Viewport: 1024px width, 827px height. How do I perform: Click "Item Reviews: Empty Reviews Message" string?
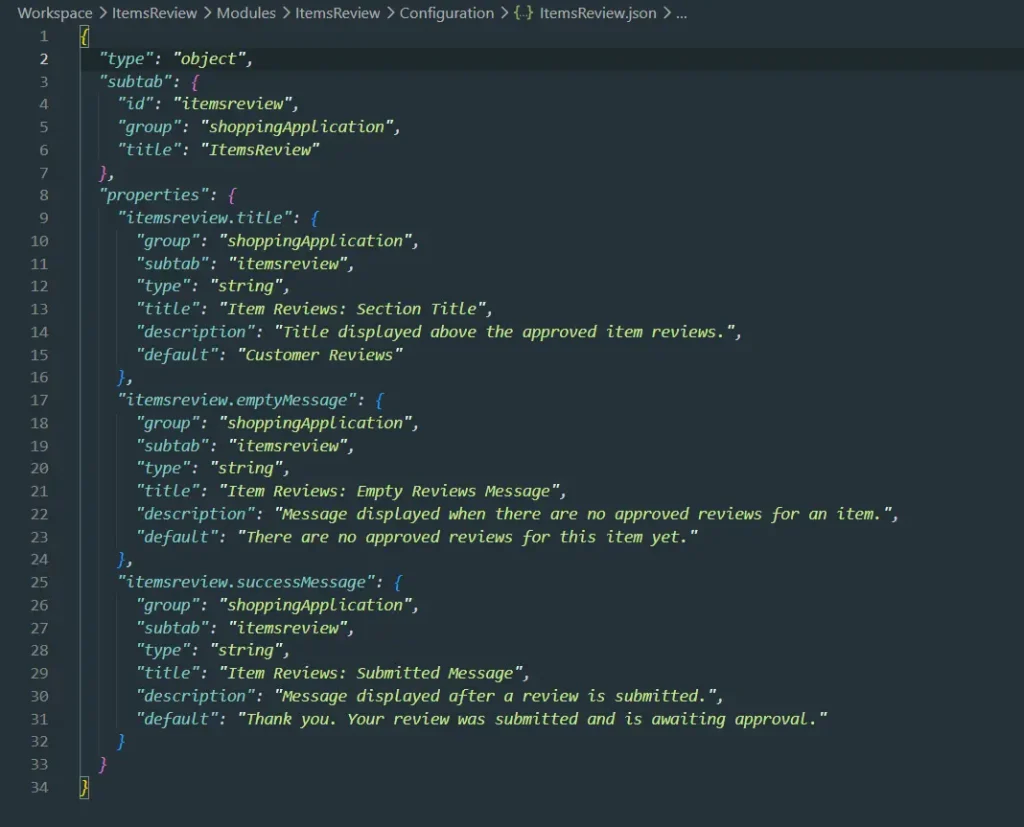pyautogui.click(x=392, y=491)
